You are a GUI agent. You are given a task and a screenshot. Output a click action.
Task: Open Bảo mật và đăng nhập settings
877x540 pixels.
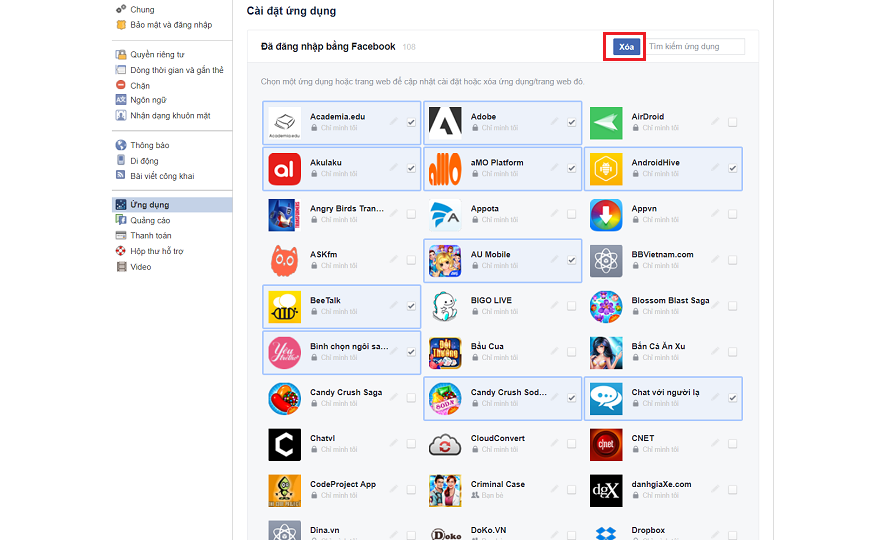(172, 25)
